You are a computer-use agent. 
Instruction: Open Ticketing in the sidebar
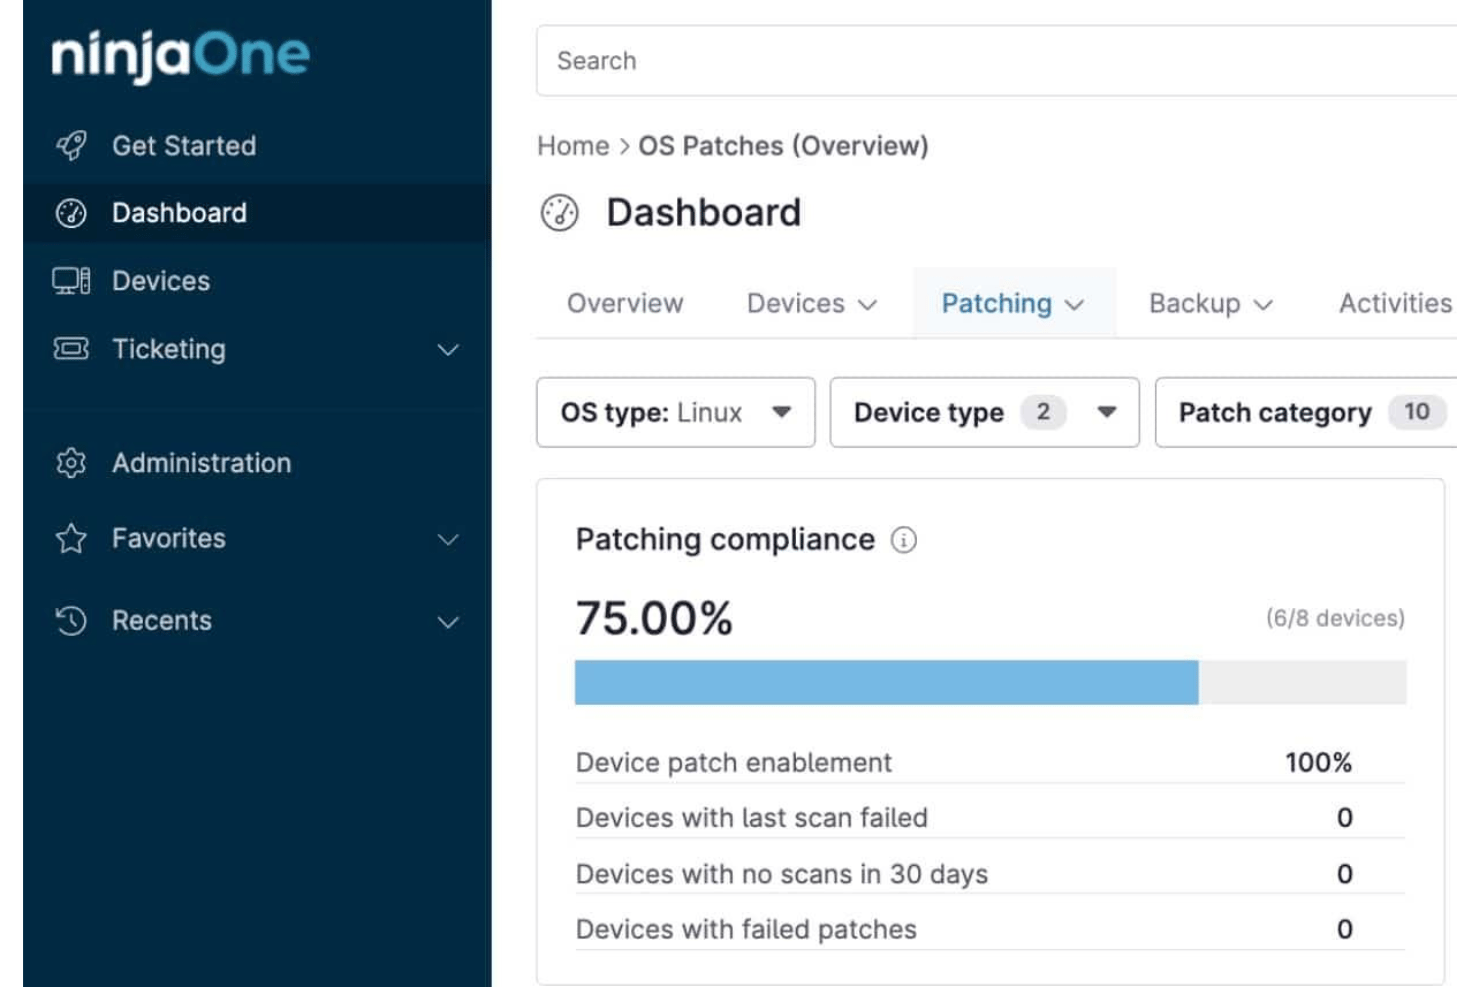(257, 349)
